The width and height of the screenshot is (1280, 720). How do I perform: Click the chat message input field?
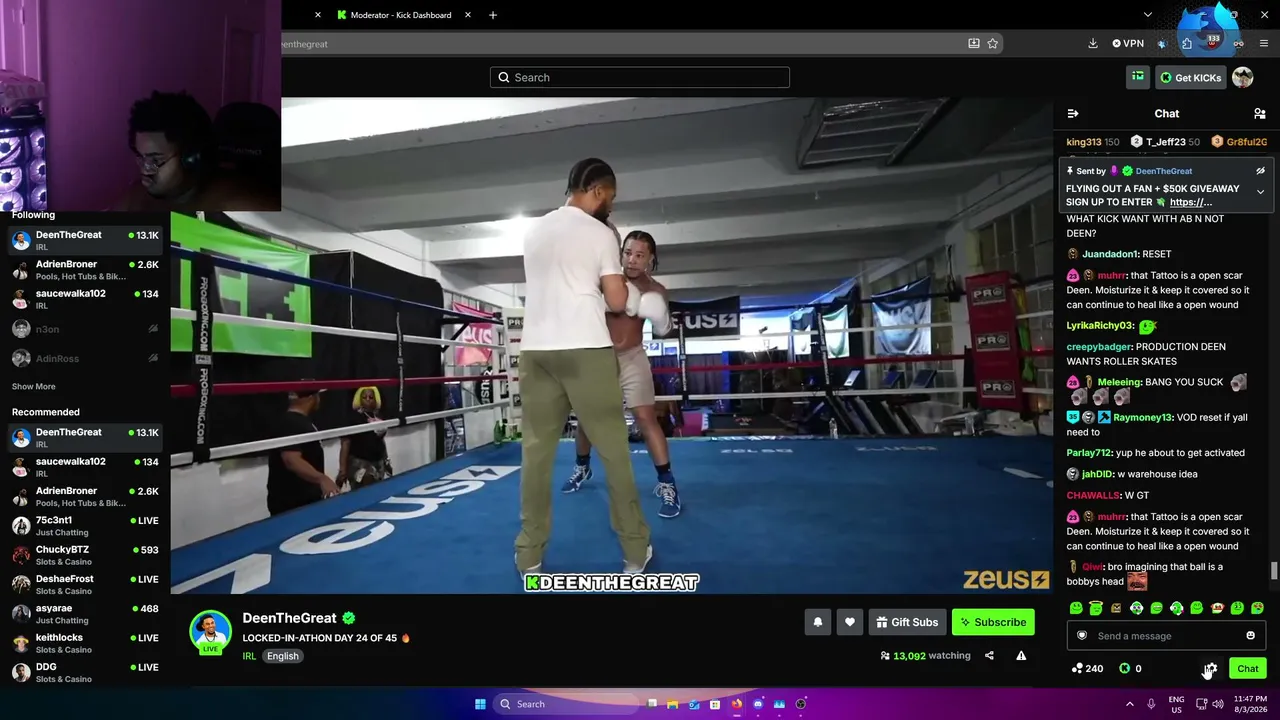[x=1166, y=636]
